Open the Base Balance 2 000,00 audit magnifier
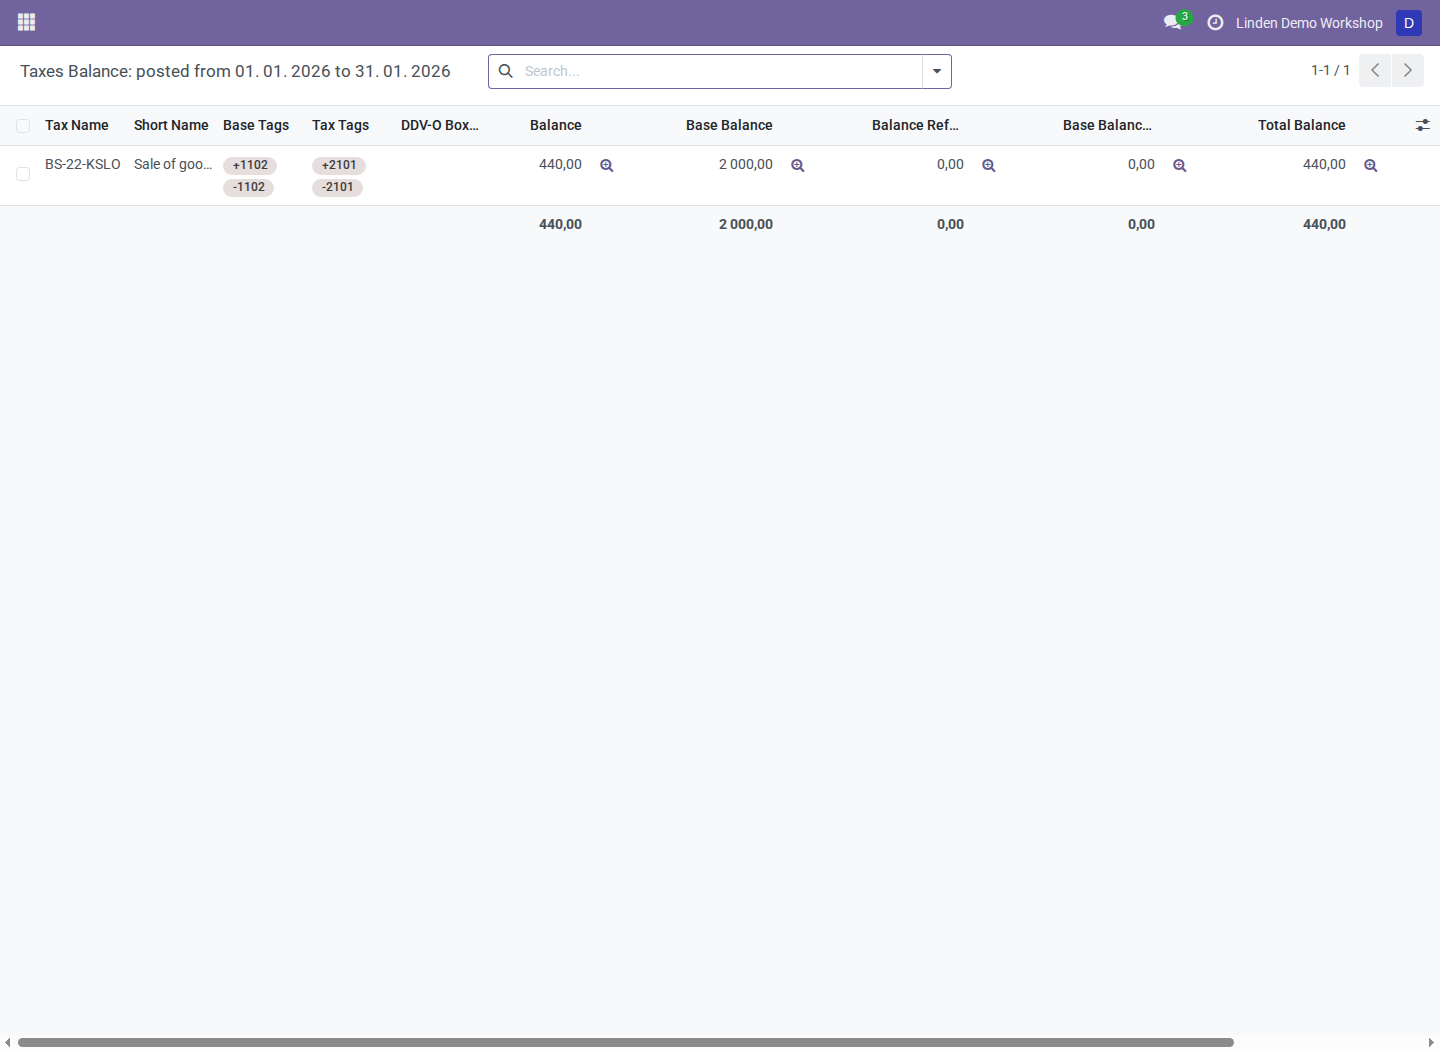Screen dimensions: 1440x1050 coord(798,166)
